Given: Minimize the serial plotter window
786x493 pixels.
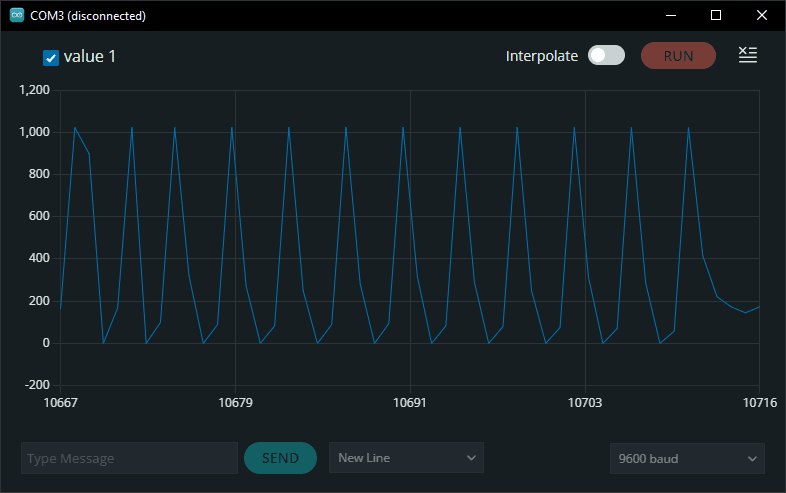Looking at the screenshot, I should point(669,16).
